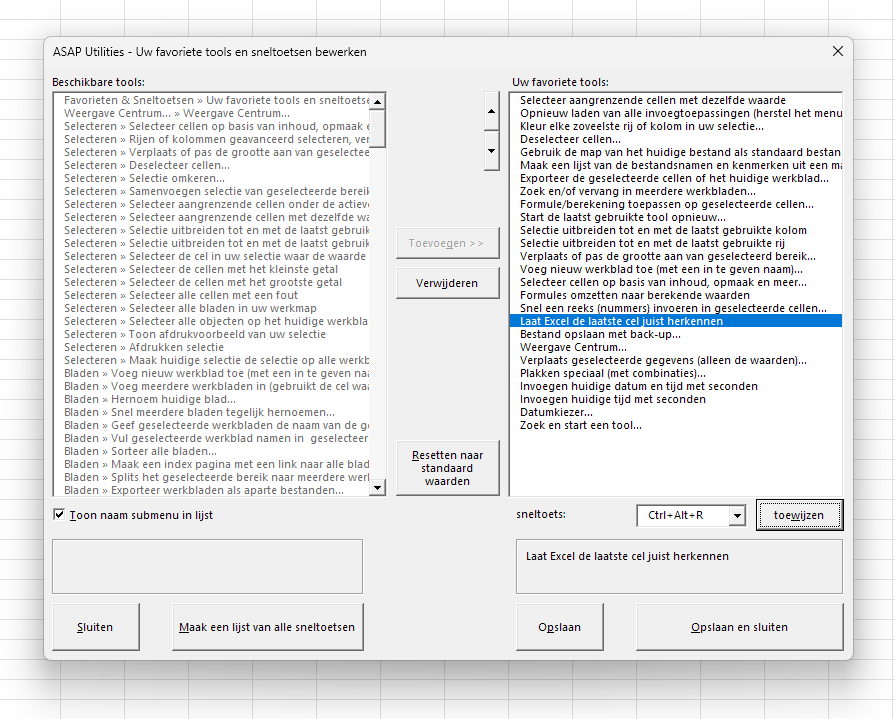
Task: Select favorite 'Voeg nieuw werkblad toe'
Action: pyautogui.click(x=676, y=269)
